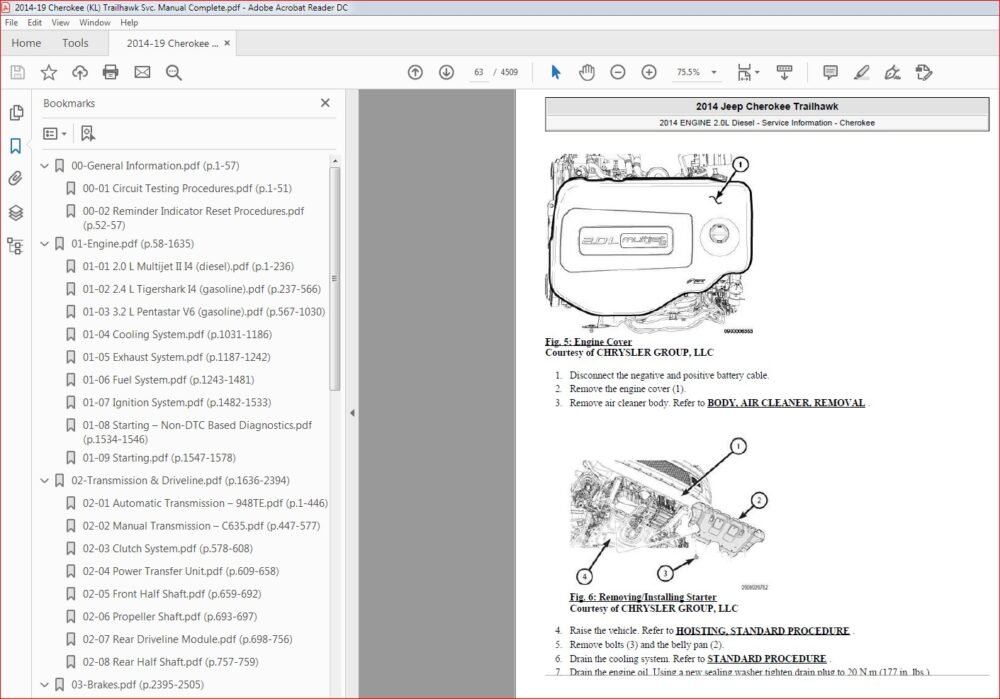Open 01-03 3.2 L Pentastar V6 bookmark
Image resolution: width=1000 pixels, height=699 pixels.
(203, 311)
